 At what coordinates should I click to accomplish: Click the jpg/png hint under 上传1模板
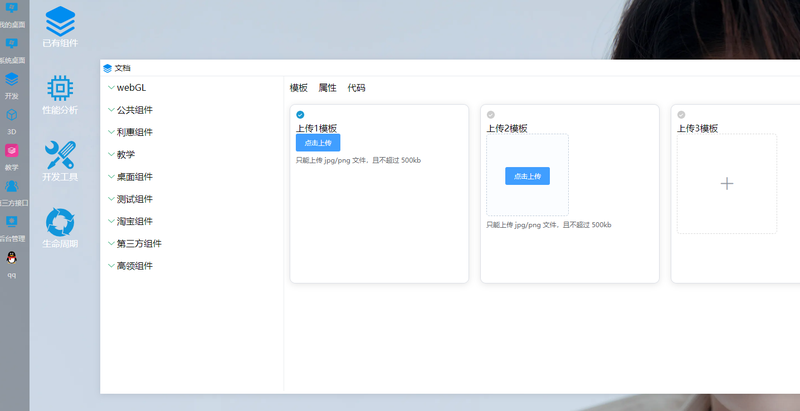pyautogui.click(x=358, y=160)
